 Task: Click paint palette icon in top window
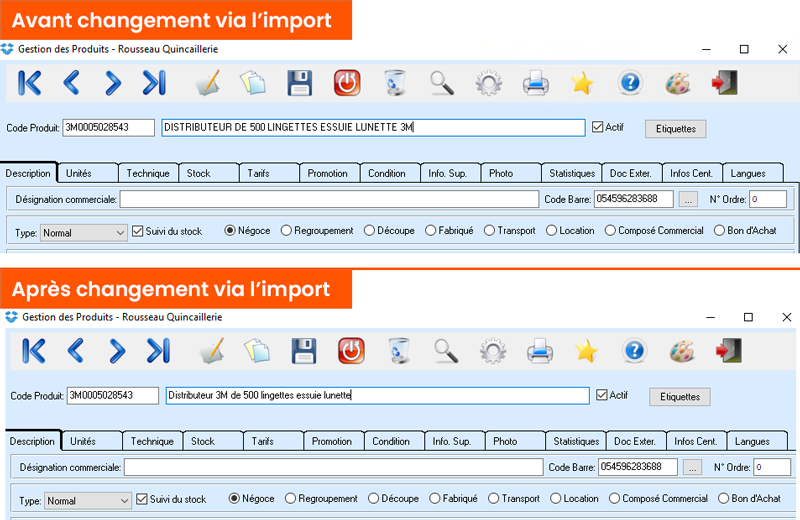click(678, 83)
